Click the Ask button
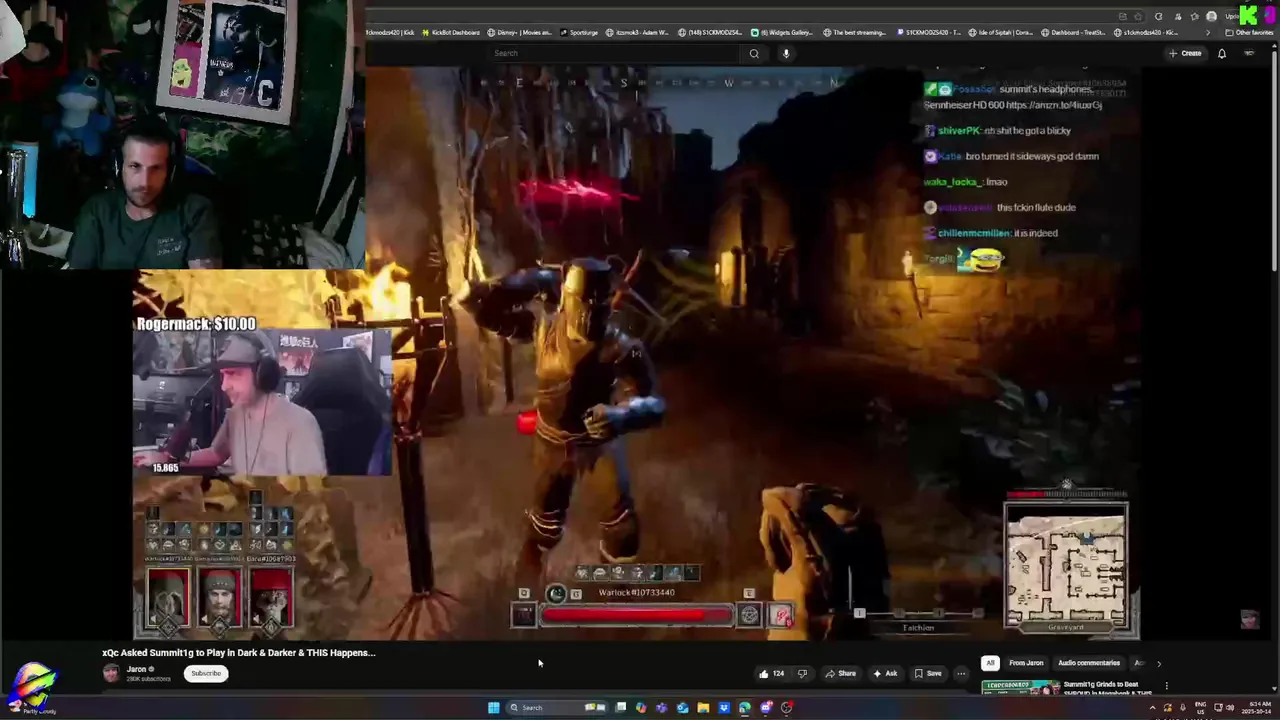Screen dimensions: 1280x720 coord(884,673)
